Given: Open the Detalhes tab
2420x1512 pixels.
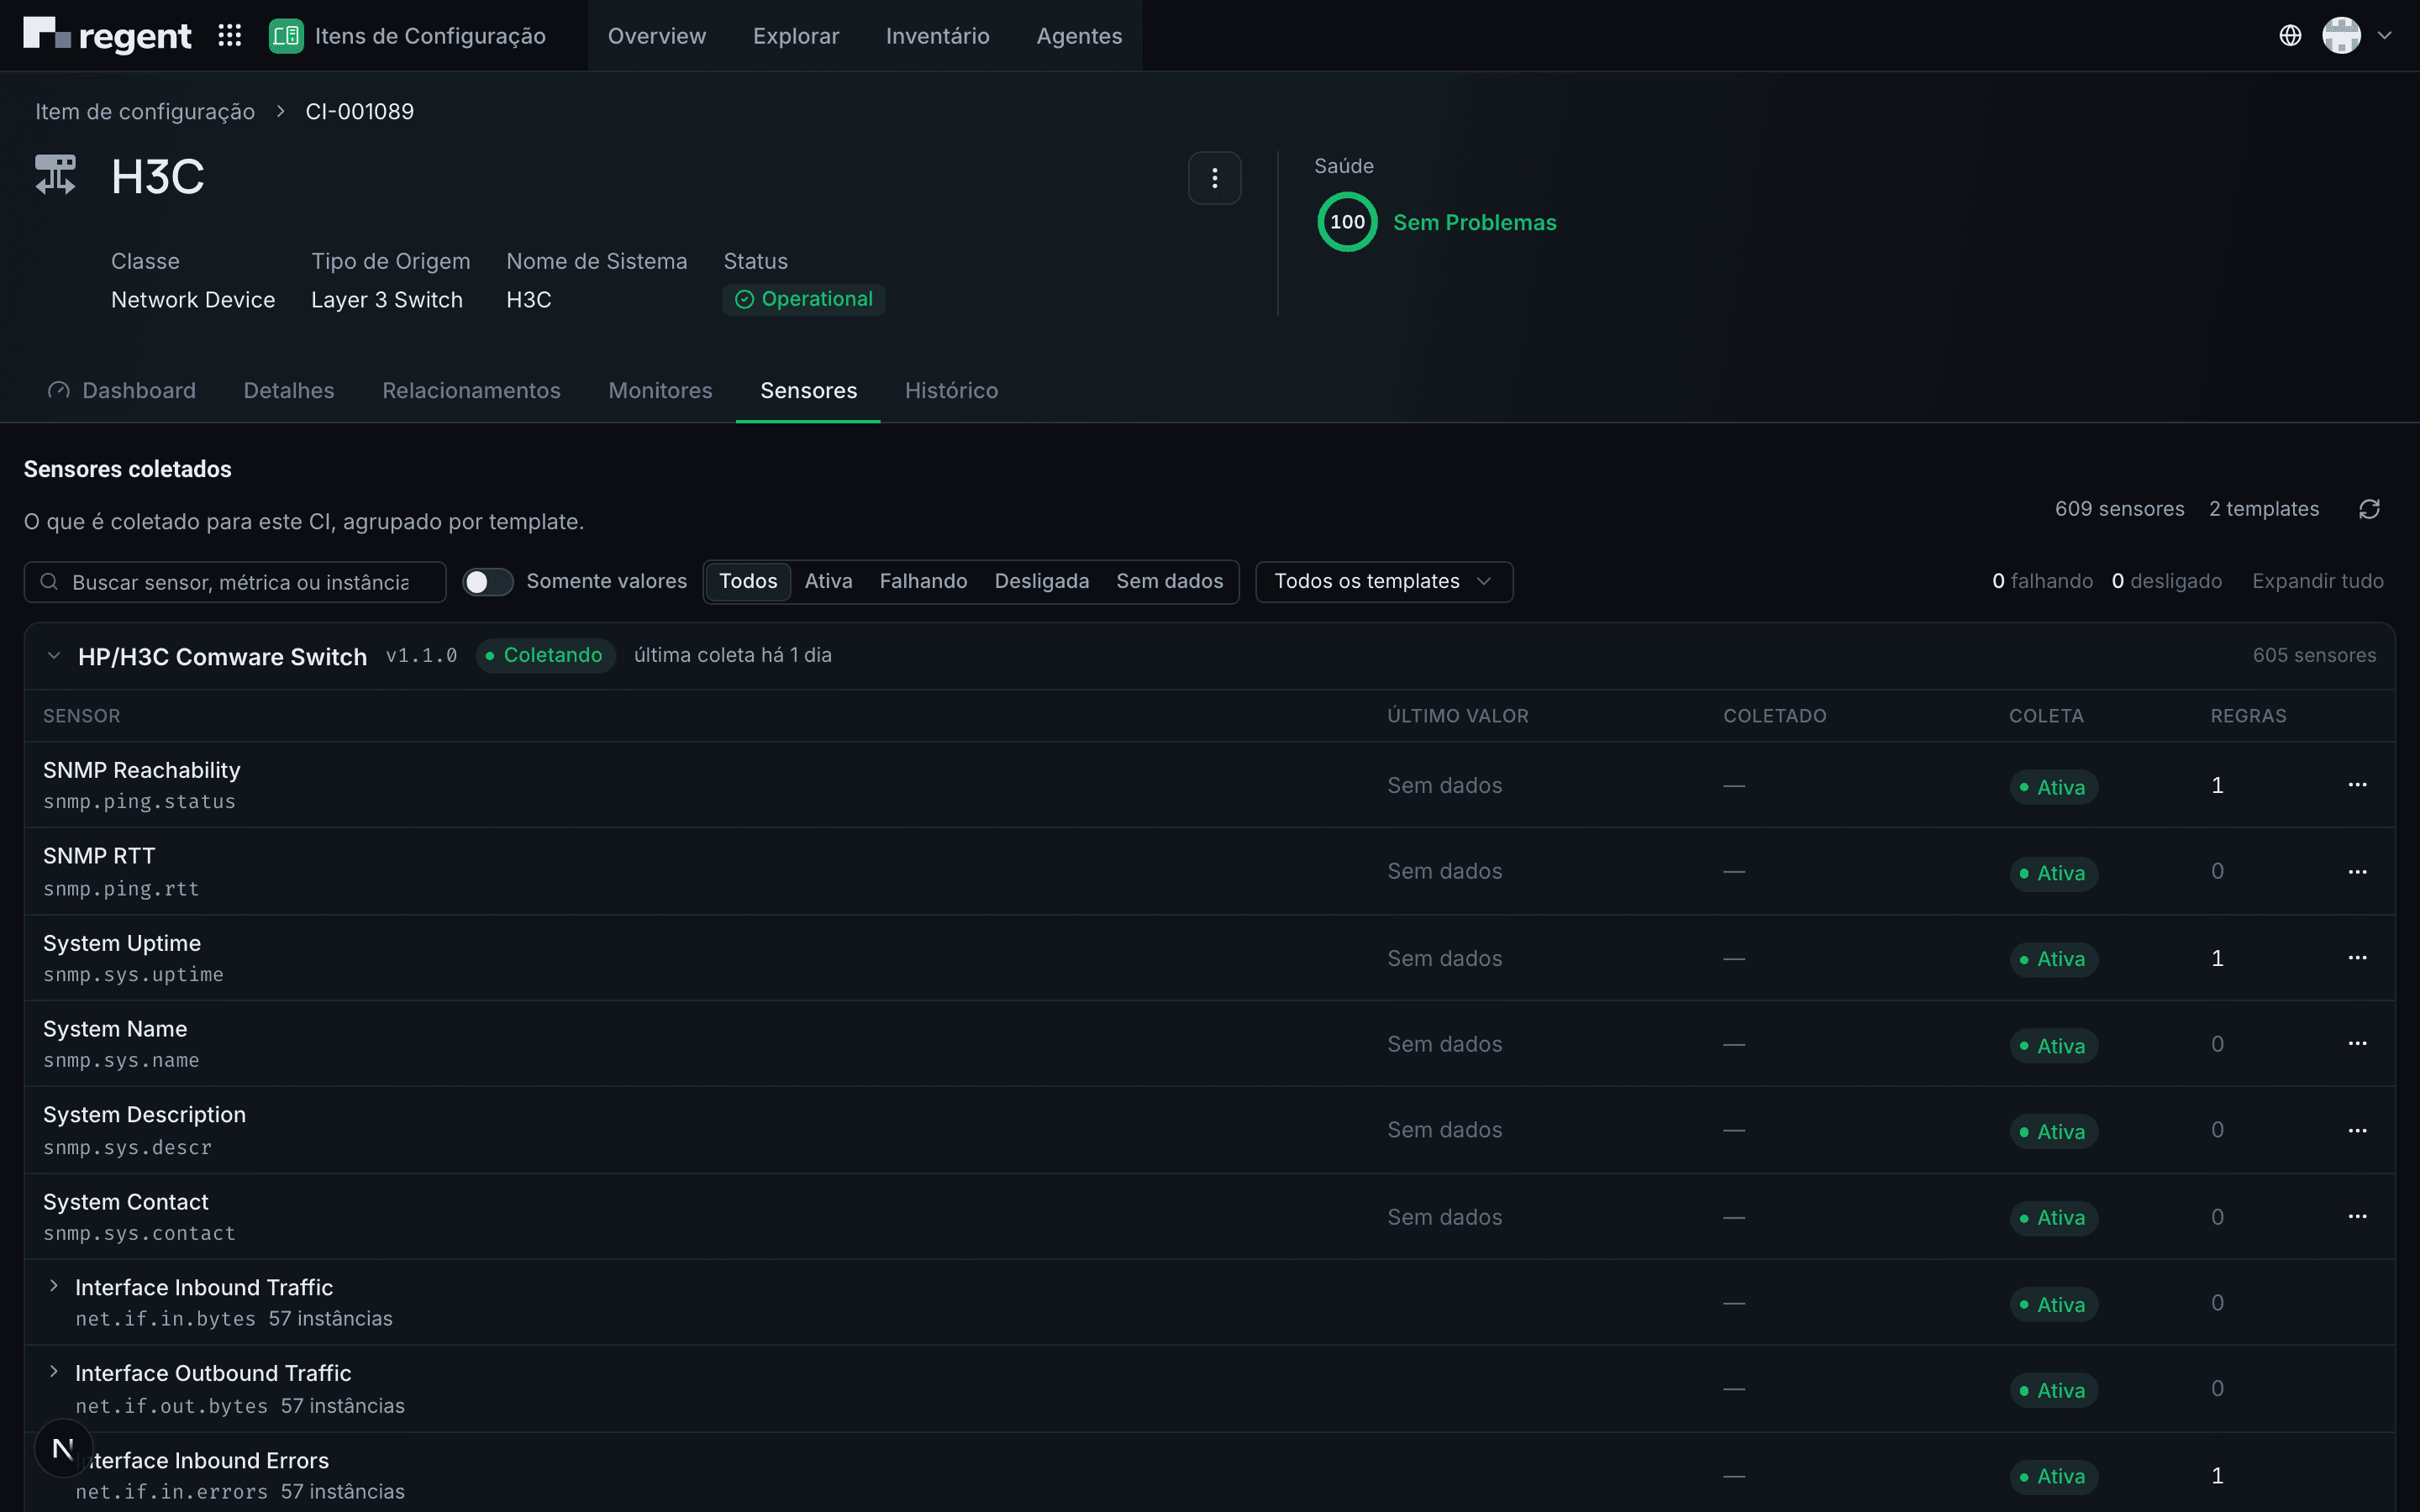Looking at the screenshot, I should [x=289, y=391].
